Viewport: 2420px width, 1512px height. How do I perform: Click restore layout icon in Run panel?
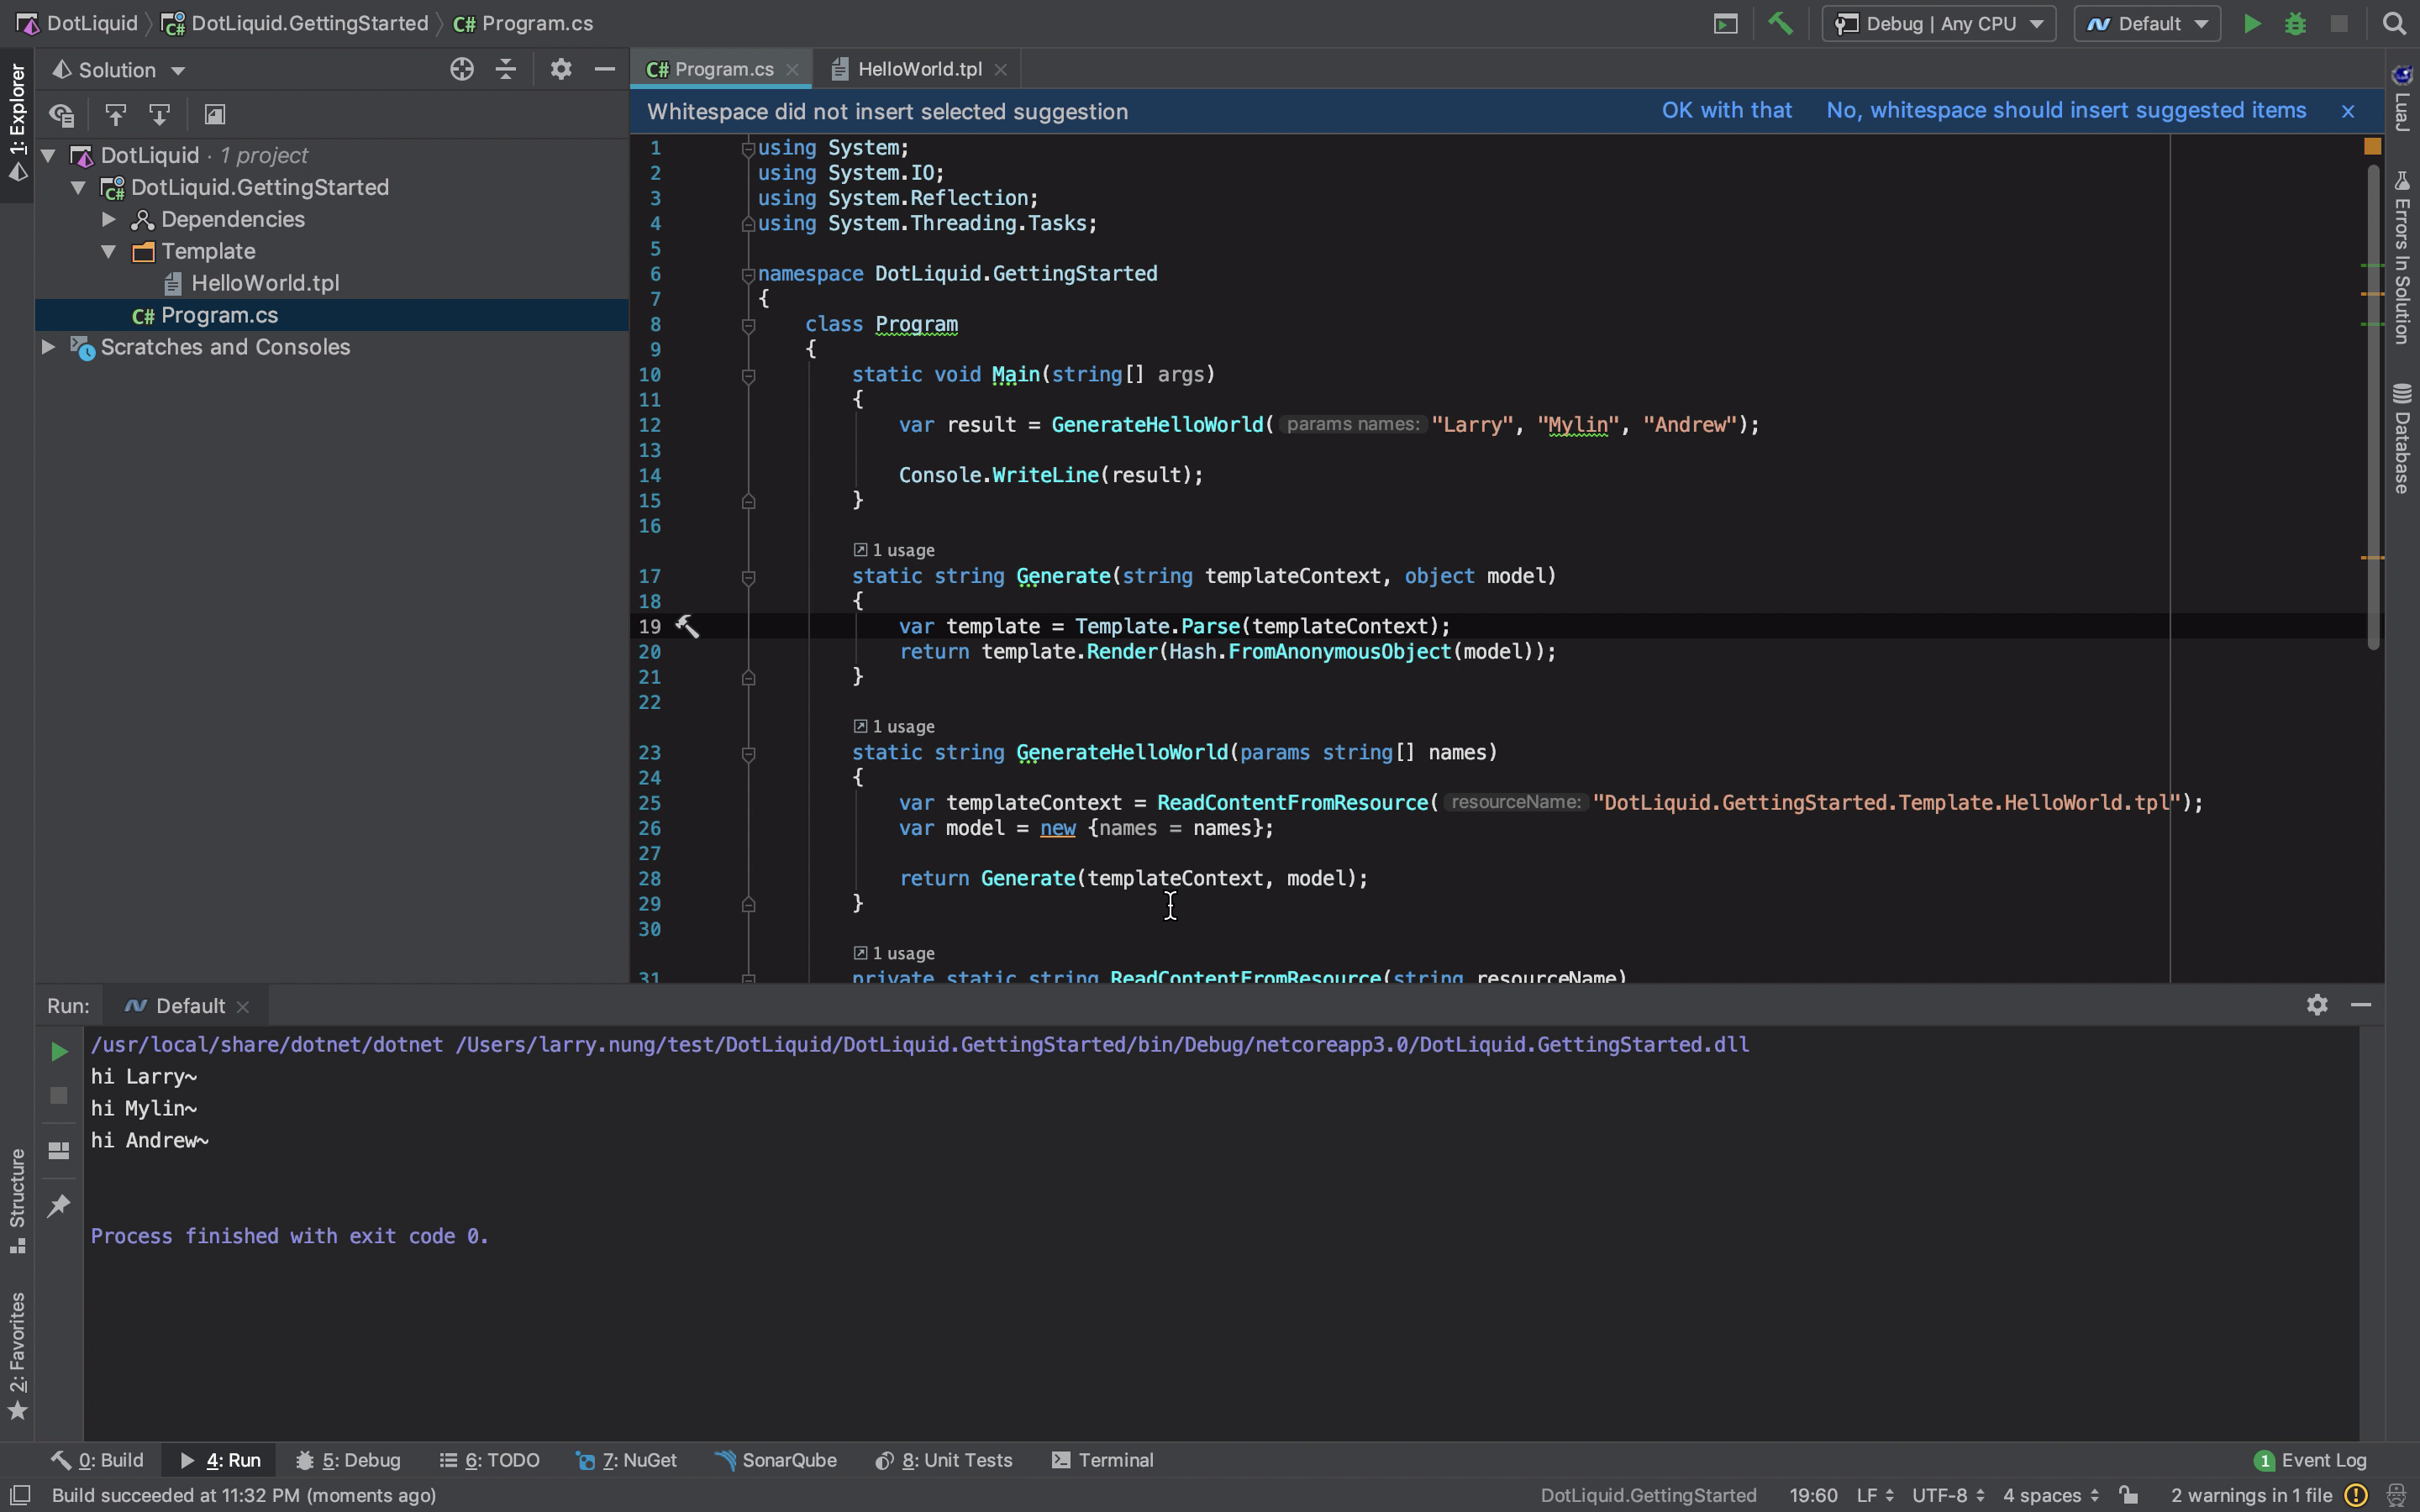click(59, 1150)
